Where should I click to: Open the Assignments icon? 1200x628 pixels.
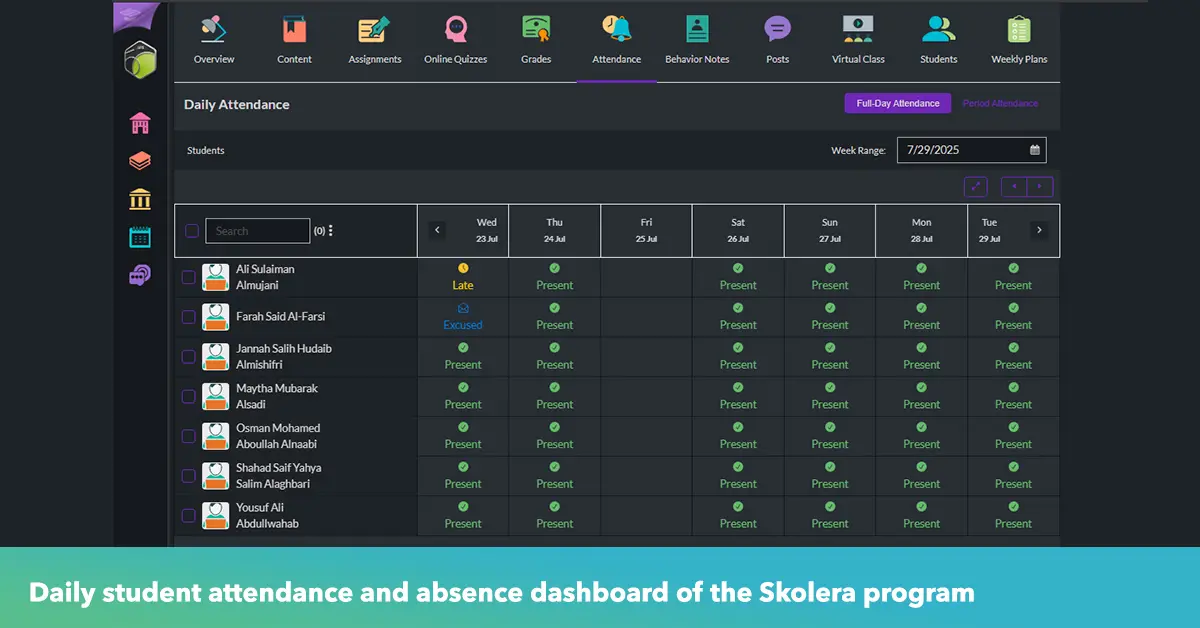[374, 31]
